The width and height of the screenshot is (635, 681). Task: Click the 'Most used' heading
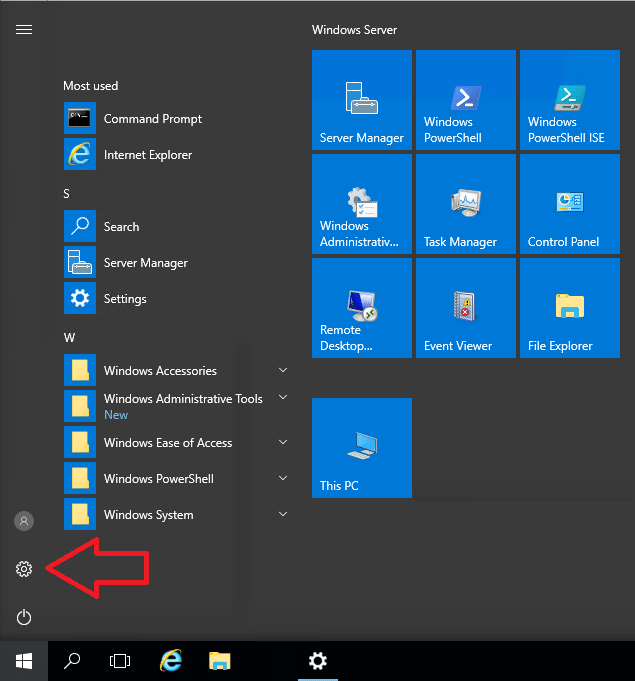90,86
